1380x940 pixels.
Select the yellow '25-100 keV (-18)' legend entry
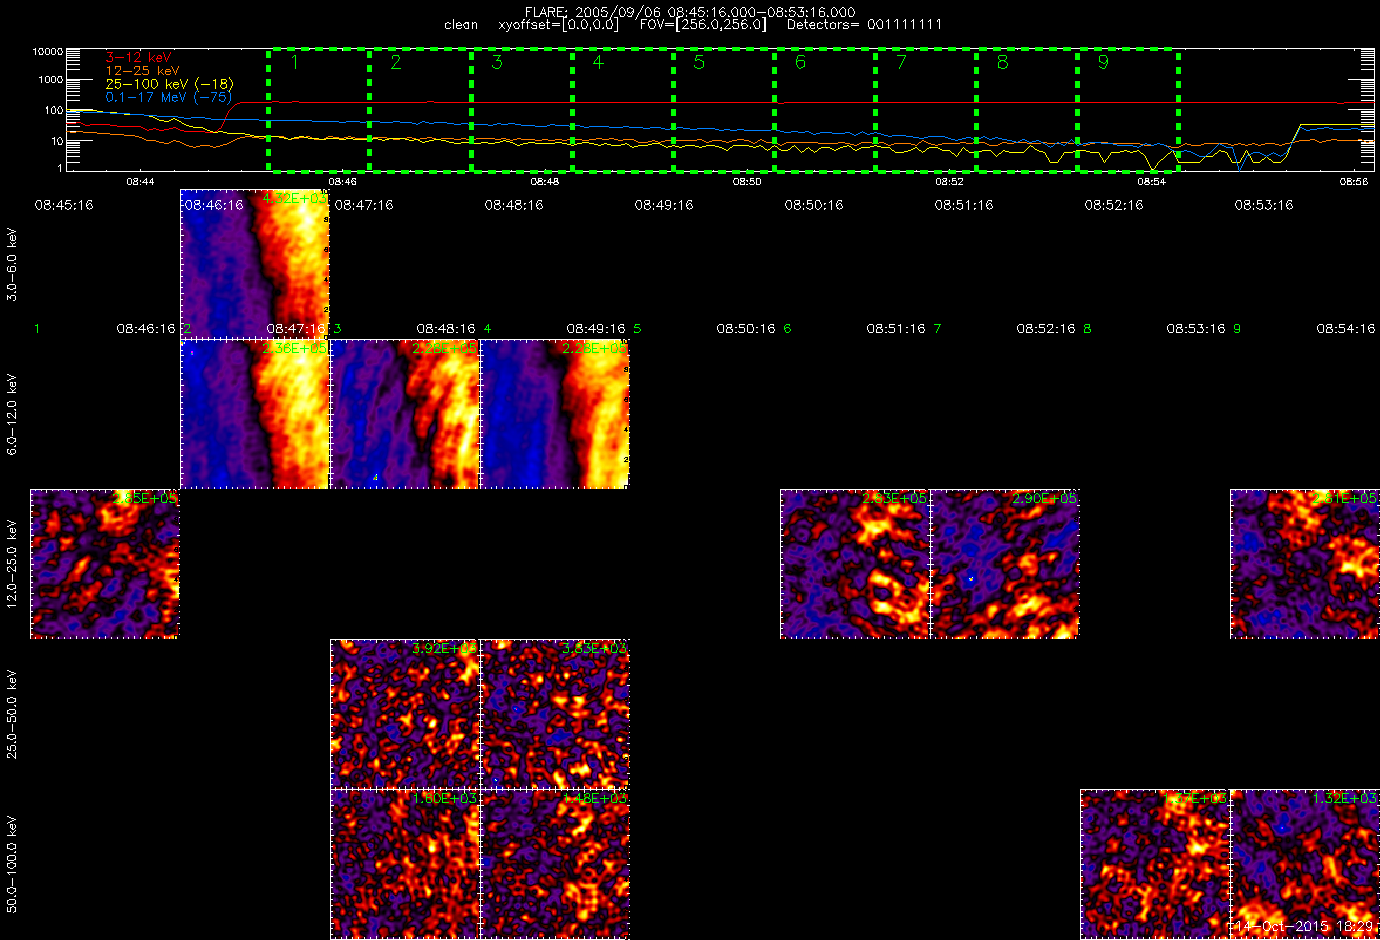click(169, 84)
